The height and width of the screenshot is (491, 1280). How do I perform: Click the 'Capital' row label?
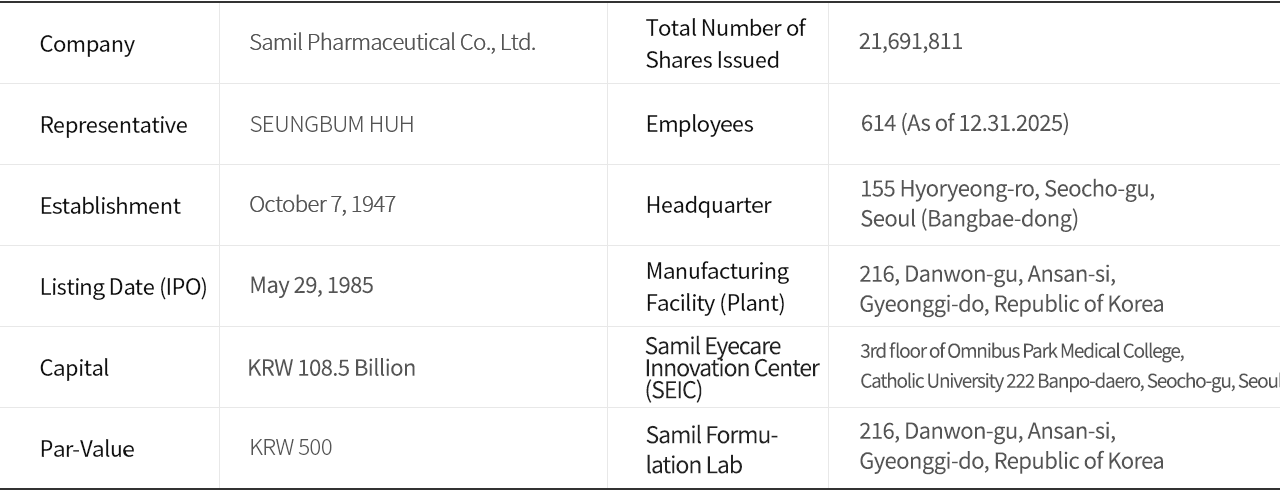click(x=74, y=368)
